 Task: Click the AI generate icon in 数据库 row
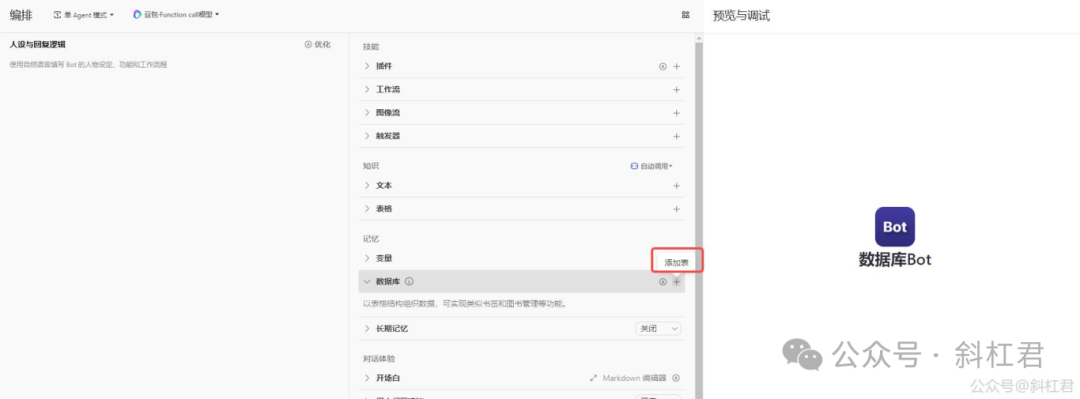(x=663, y=281)
